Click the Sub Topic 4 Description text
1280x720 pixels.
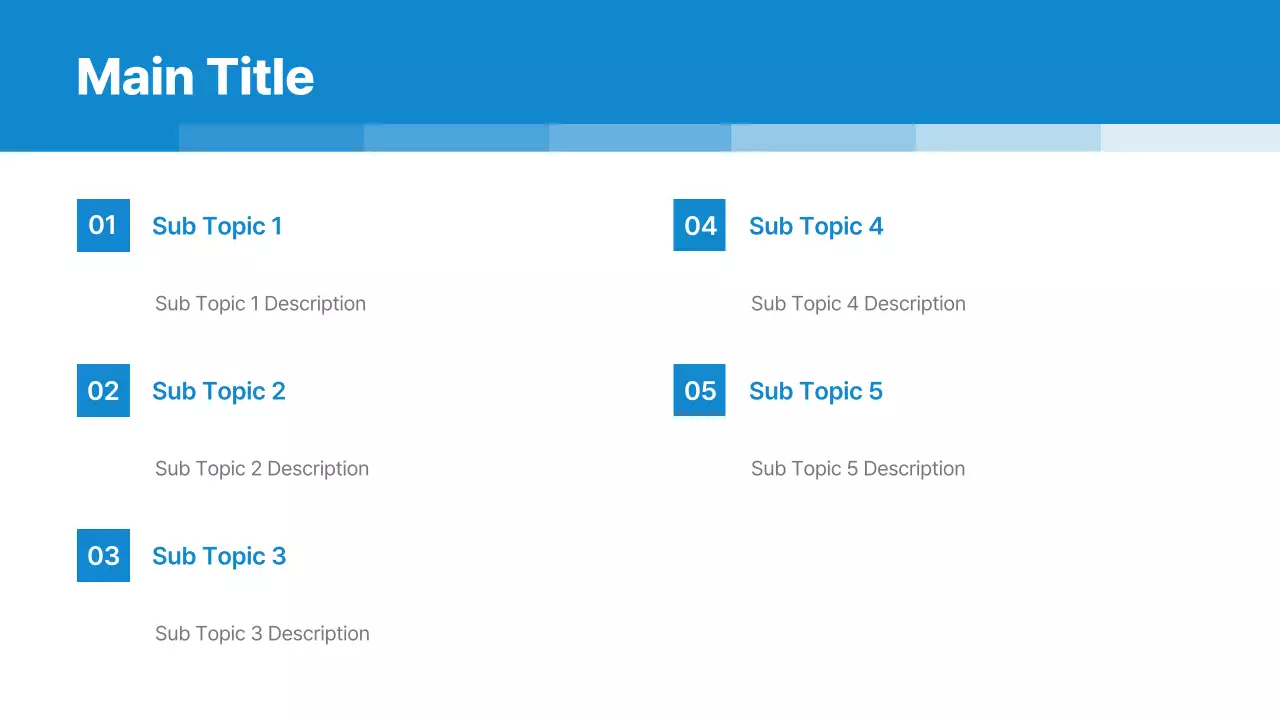(858, 304)
